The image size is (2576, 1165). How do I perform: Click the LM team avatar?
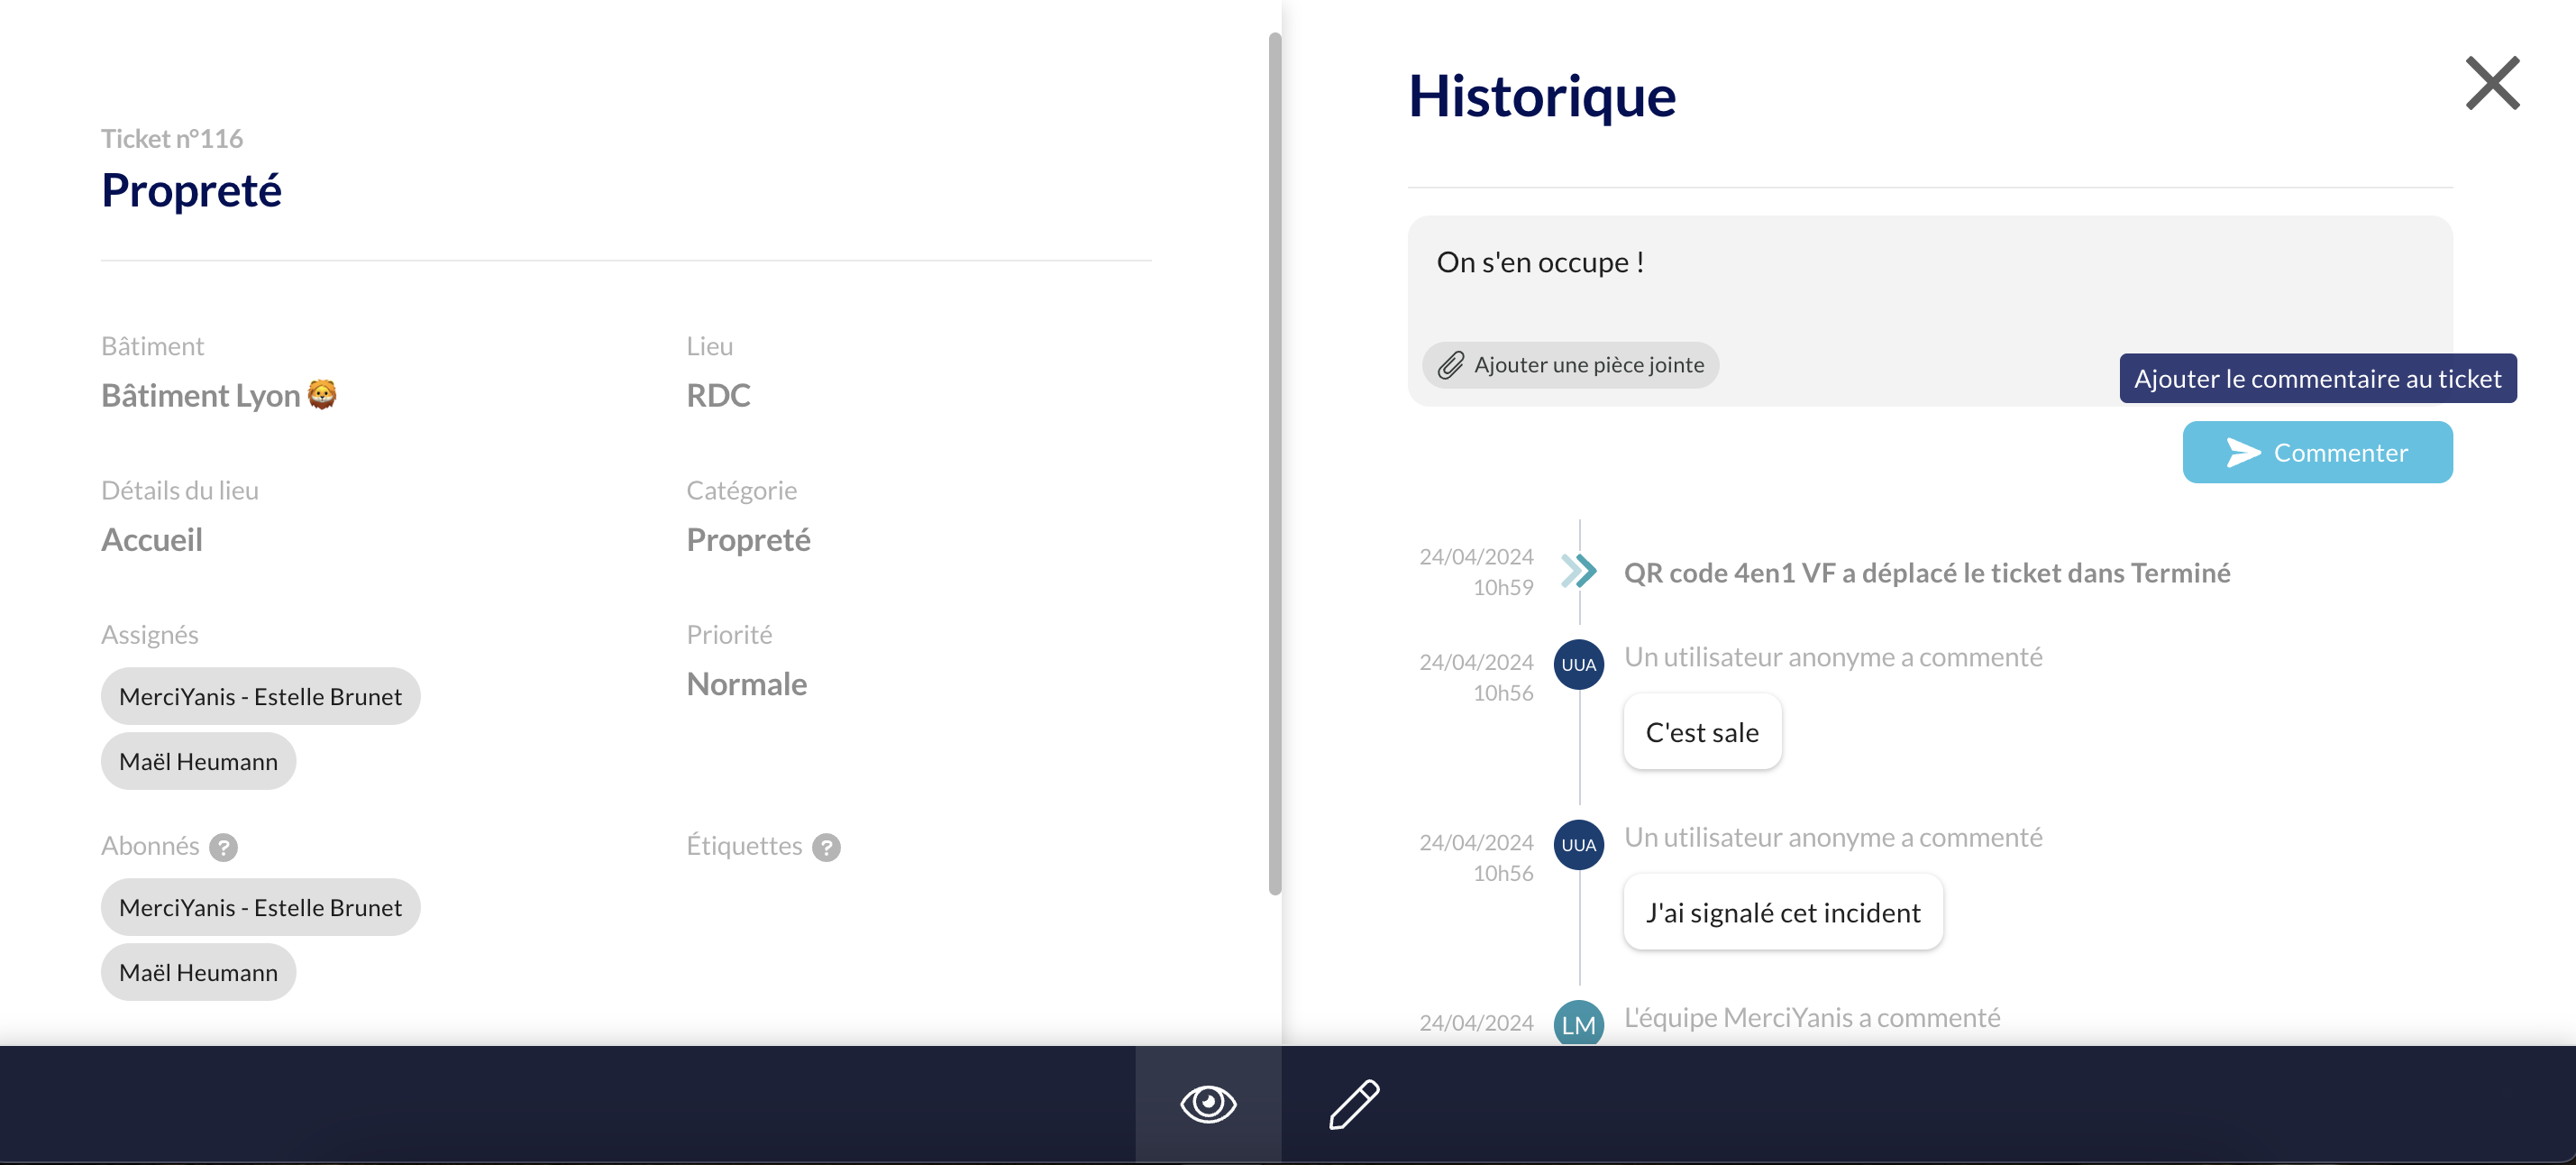[x=1578, y=1023]
